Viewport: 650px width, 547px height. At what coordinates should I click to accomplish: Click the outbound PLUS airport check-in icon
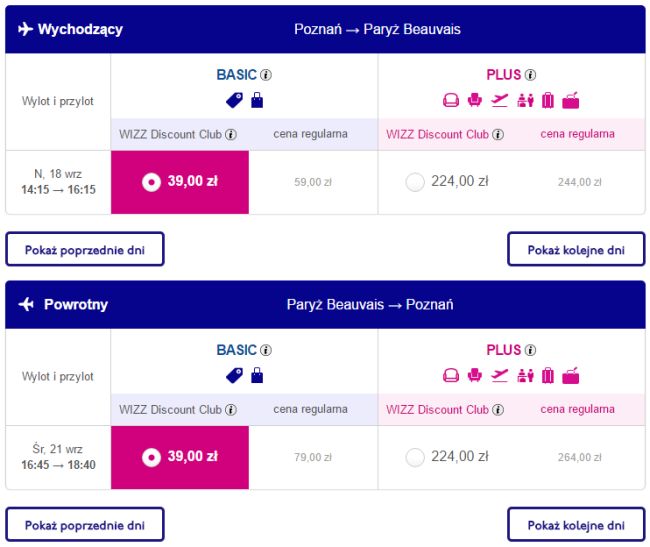coord(524,100)
